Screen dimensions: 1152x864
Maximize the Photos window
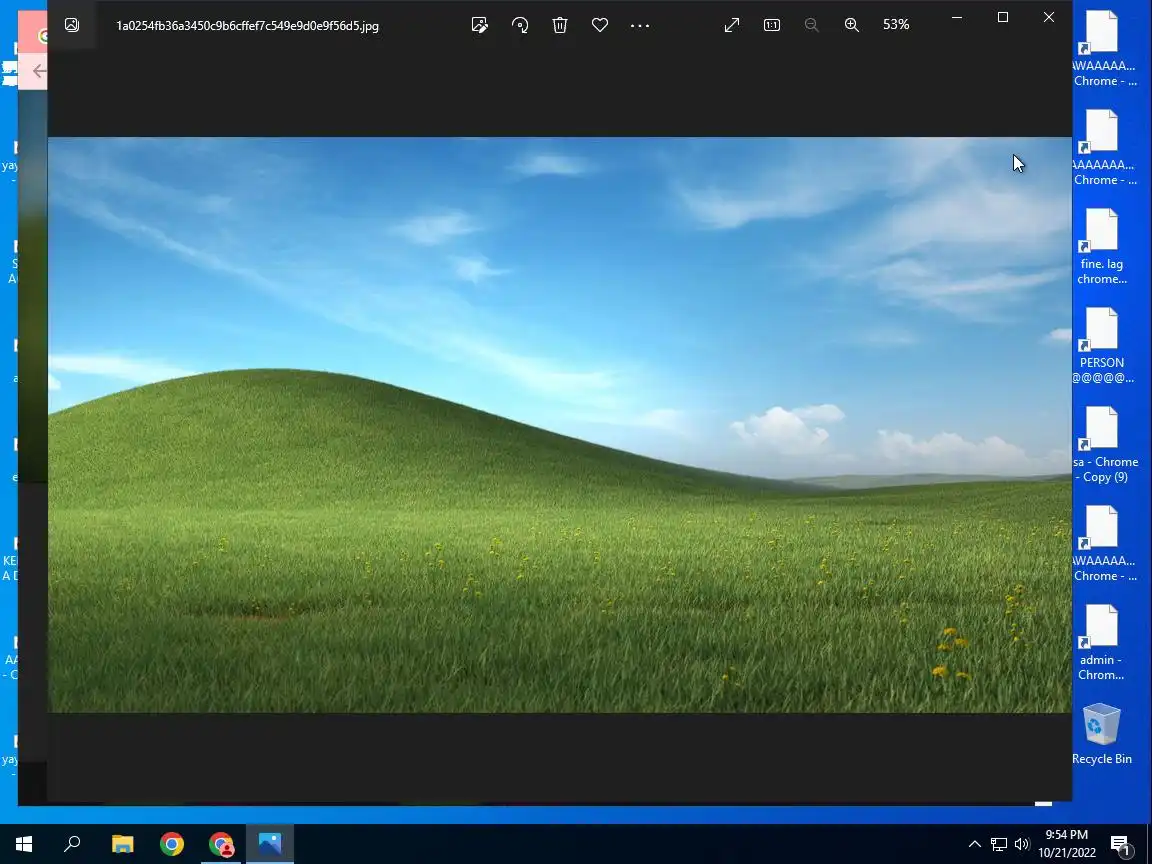click(x=1003, y=17)
